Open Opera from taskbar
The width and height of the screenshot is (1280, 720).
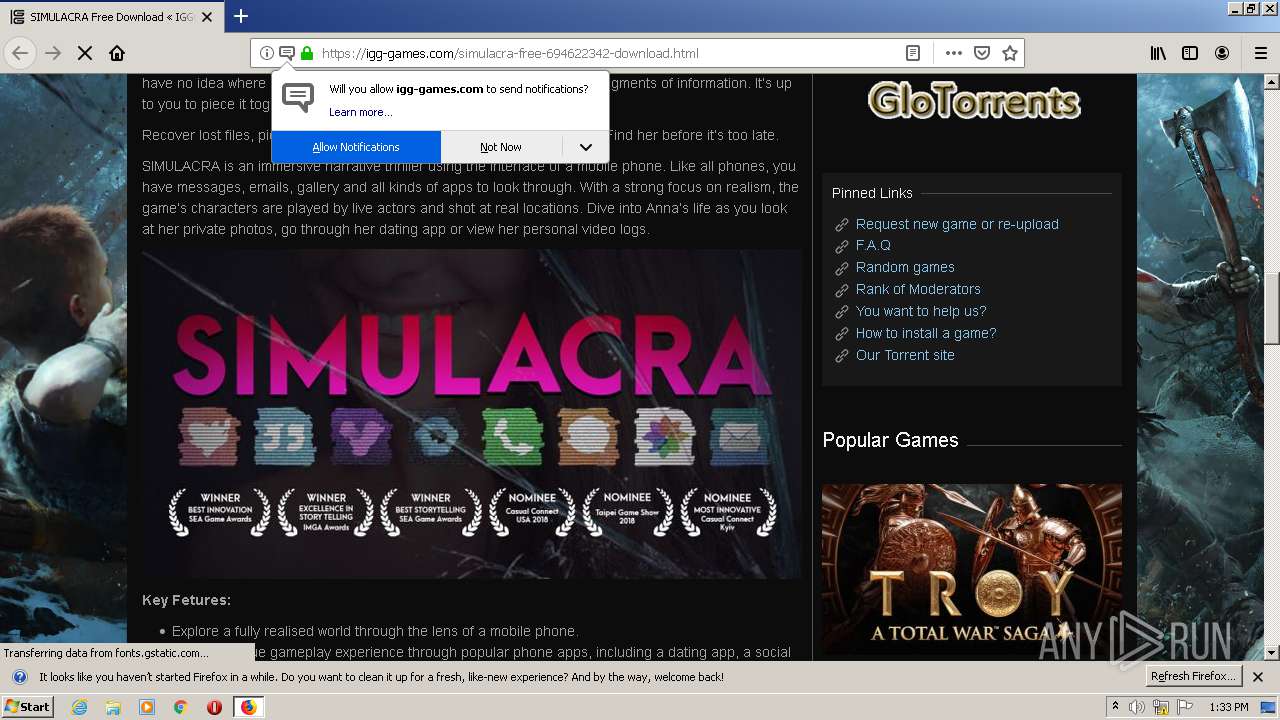pyautogui.click(x=214, y=707)
